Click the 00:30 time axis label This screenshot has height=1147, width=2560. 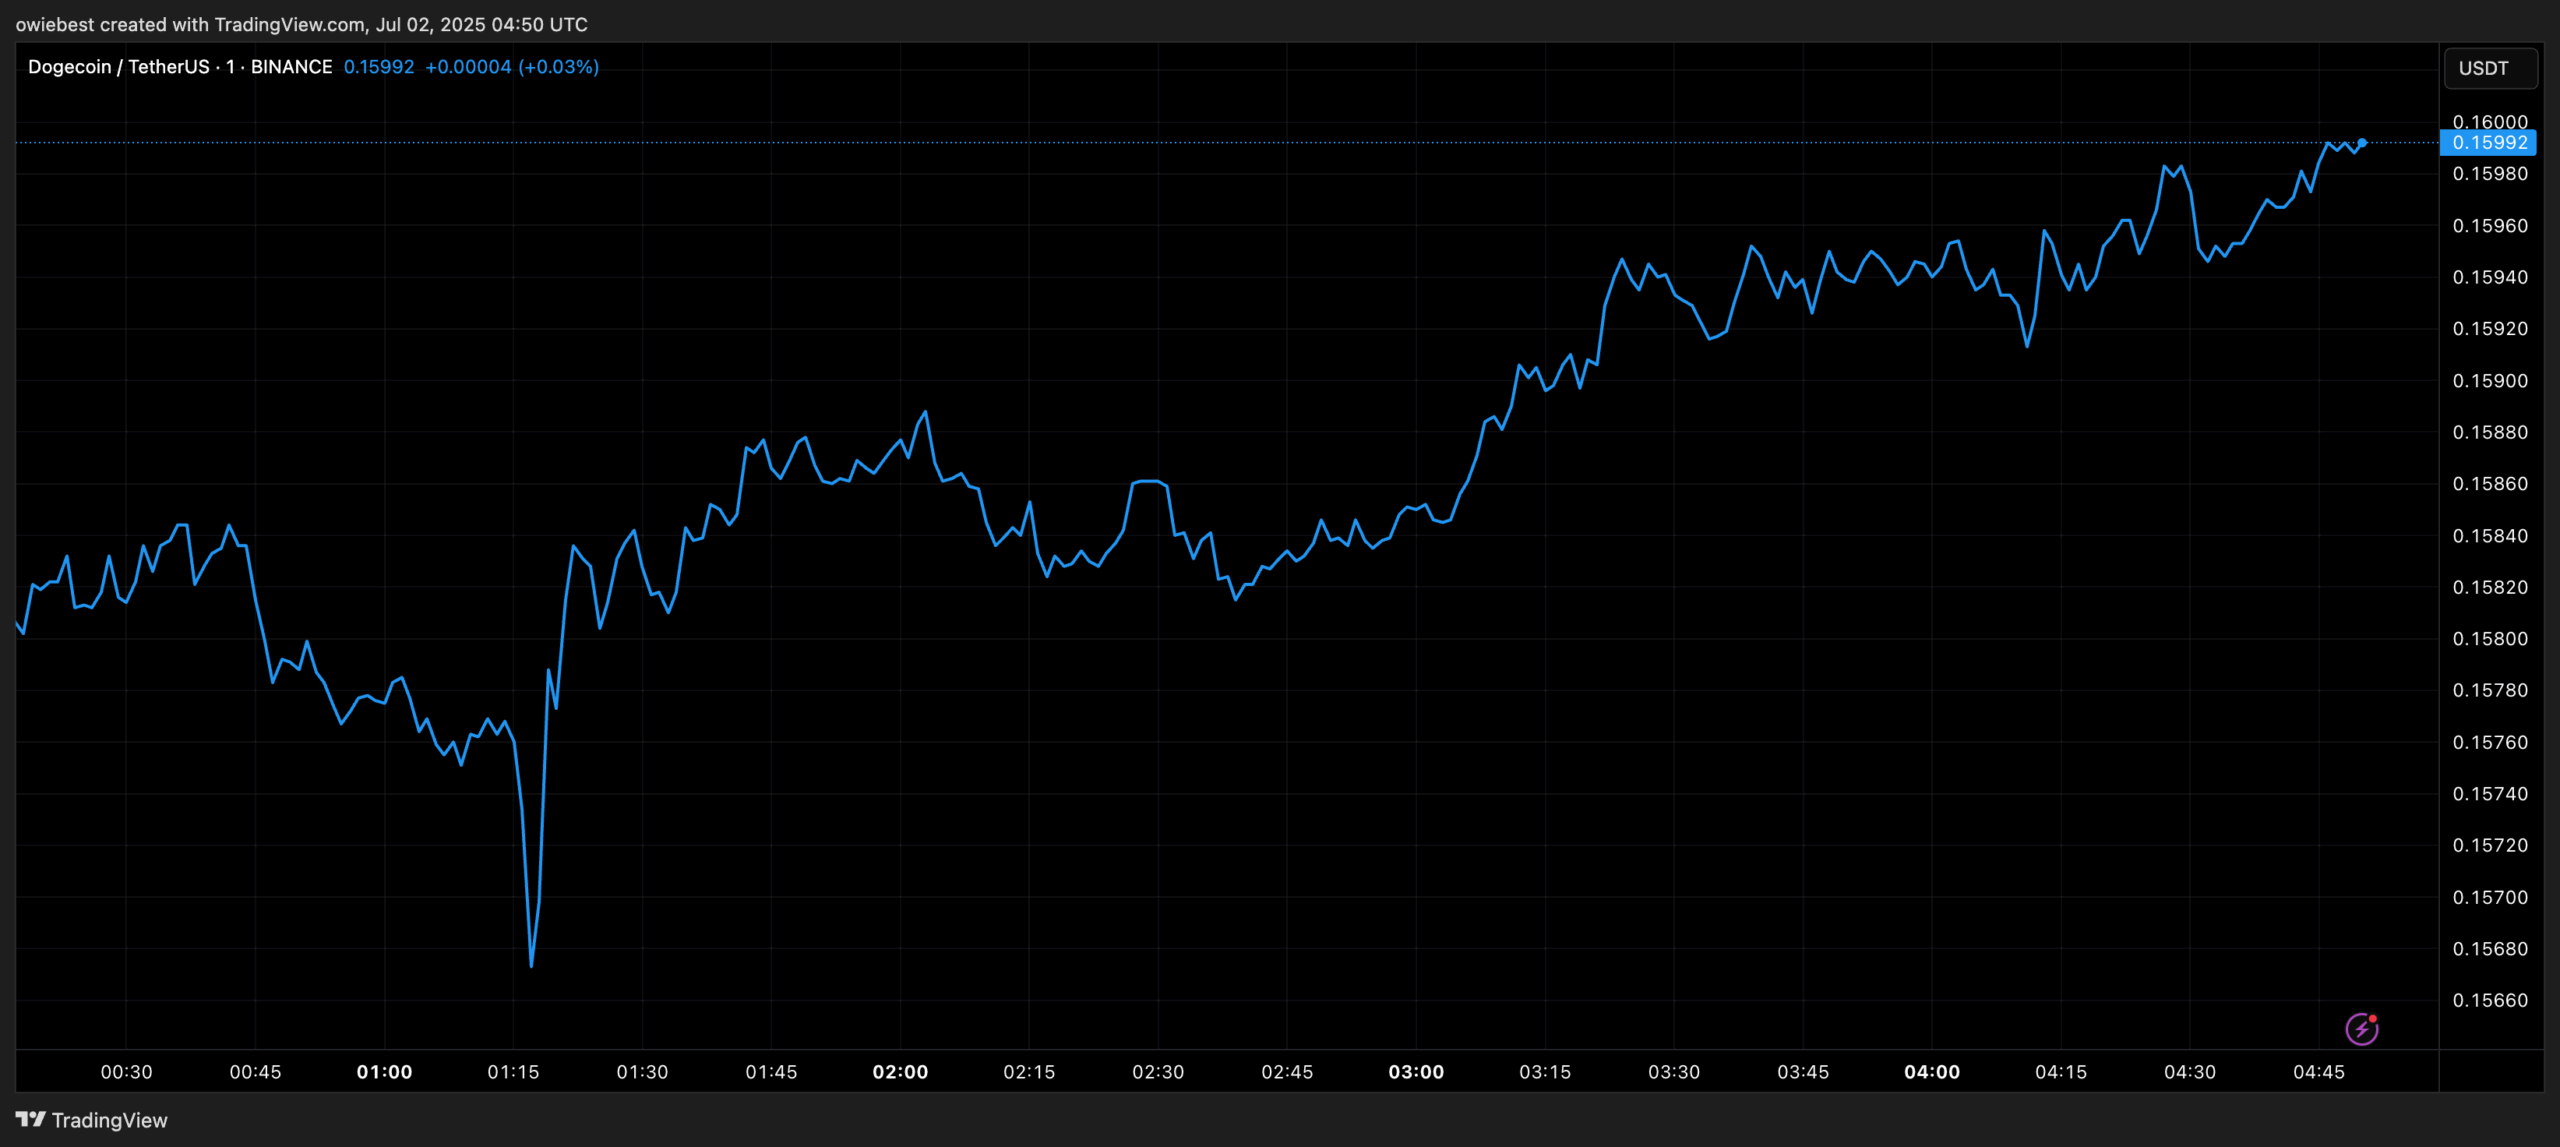click(126, 1072)
